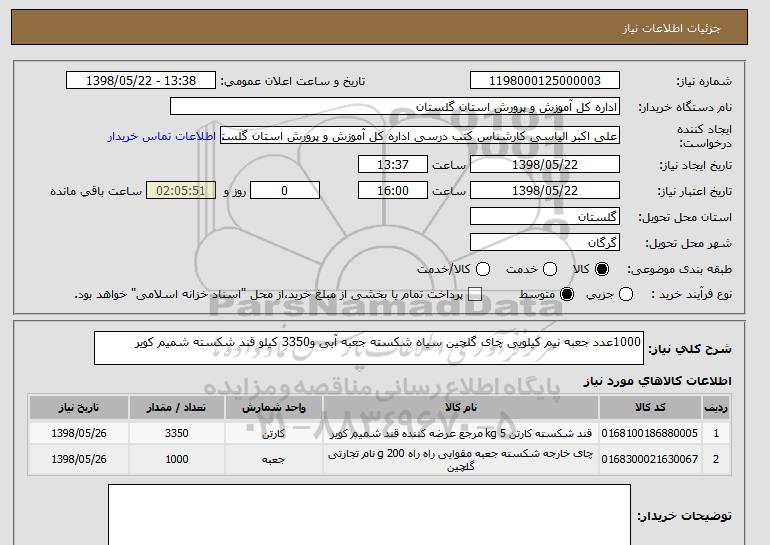Select the کالا radio button
770x545 pixels.
pyautogui.click(x=602, y=269)
